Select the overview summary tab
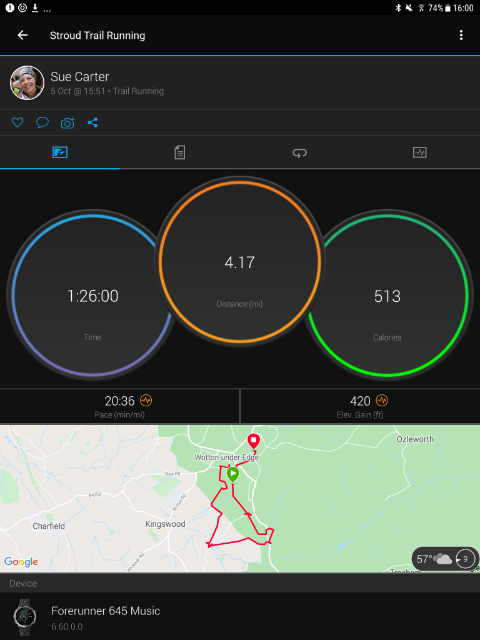This screenshot has width=480, height=640. click(60, 153)
